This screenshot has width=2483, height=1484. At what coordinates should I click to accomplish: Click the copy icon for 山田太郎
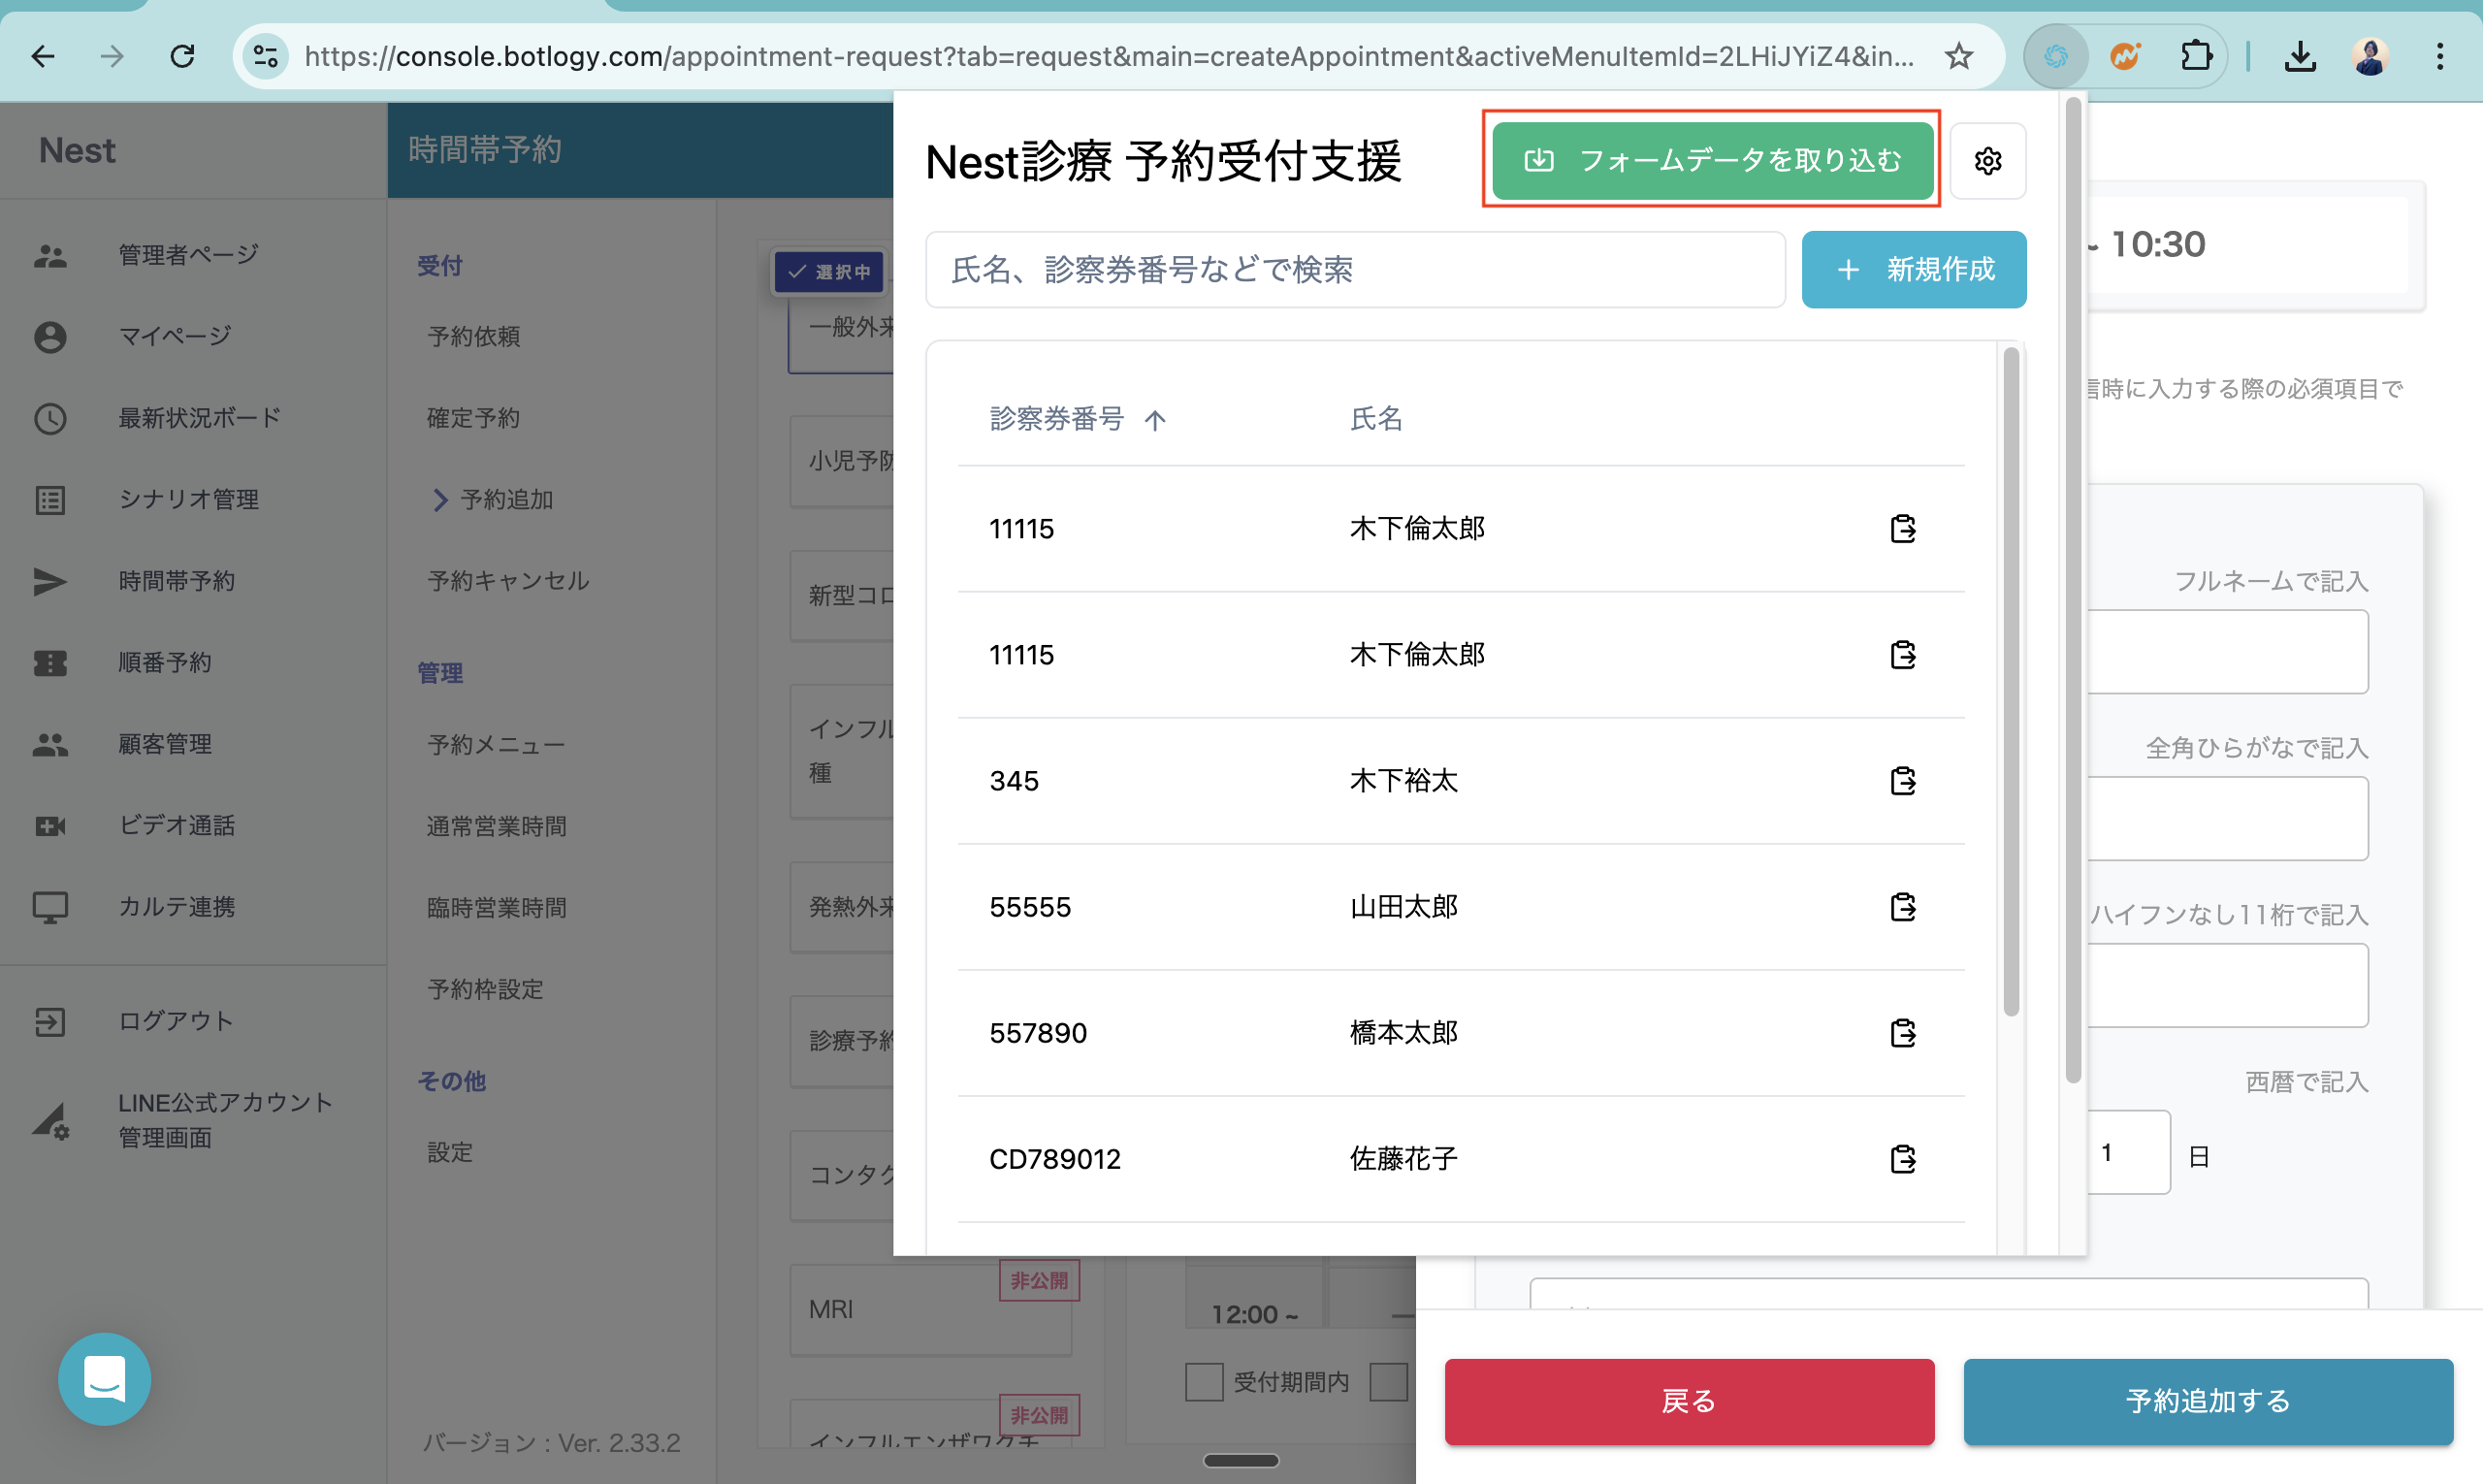1902,906
